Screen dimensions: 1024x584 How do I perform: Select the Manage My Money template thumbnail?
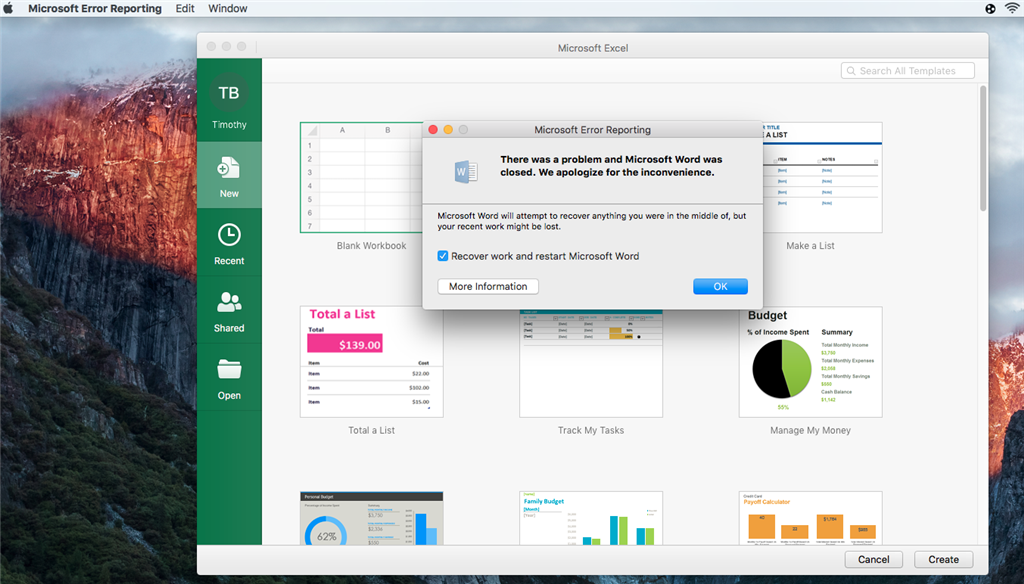(x=810, y=362)
